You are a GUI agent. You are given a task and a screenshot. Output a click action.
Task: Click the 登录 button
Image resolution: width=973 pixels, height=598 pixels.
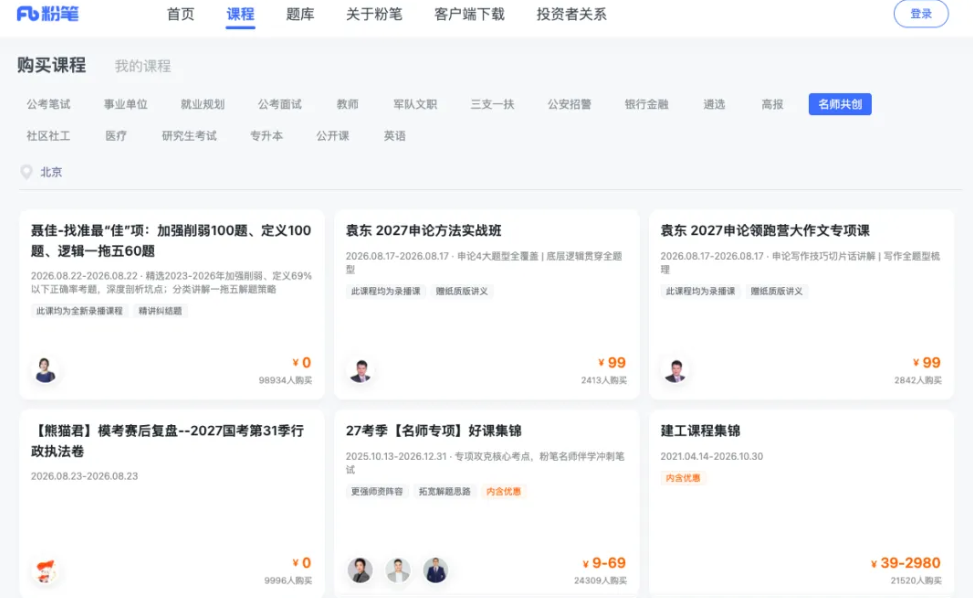coord(921,14)
